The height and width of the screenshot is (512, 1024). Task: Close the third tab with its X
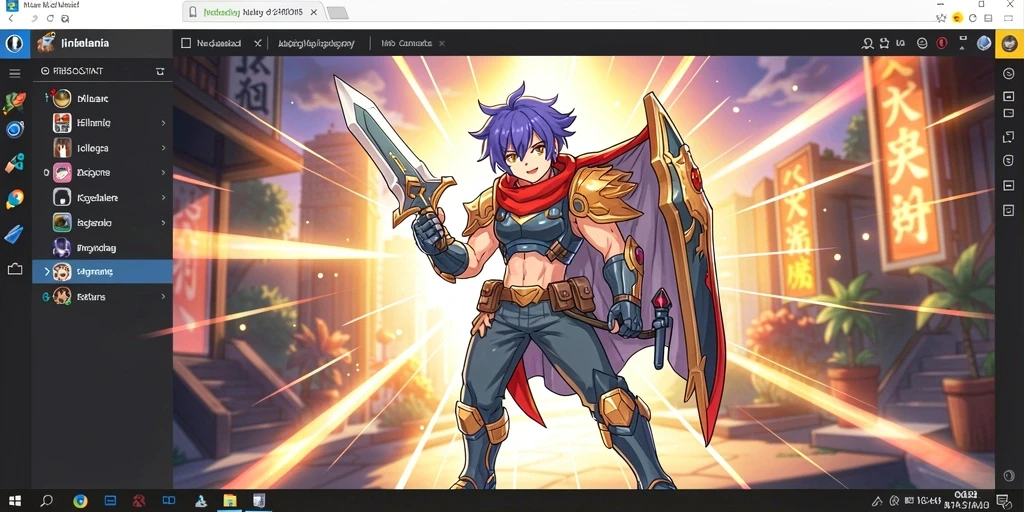point(441,43)
